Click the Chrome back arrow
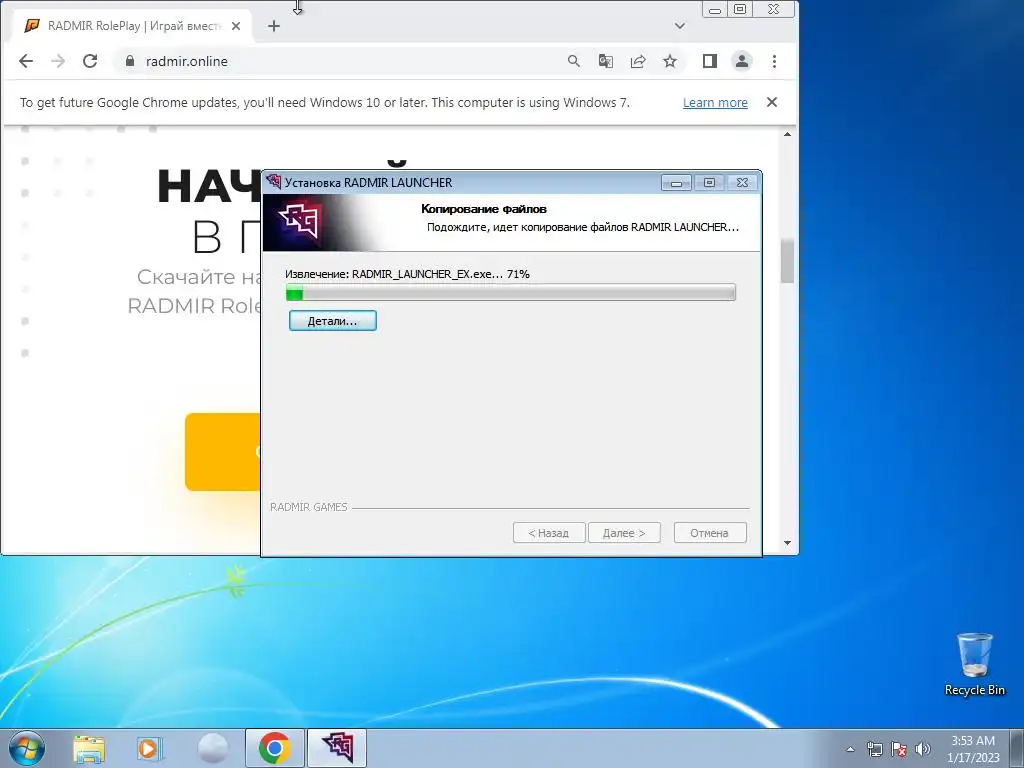1024x768 pixels. (25, 61)
